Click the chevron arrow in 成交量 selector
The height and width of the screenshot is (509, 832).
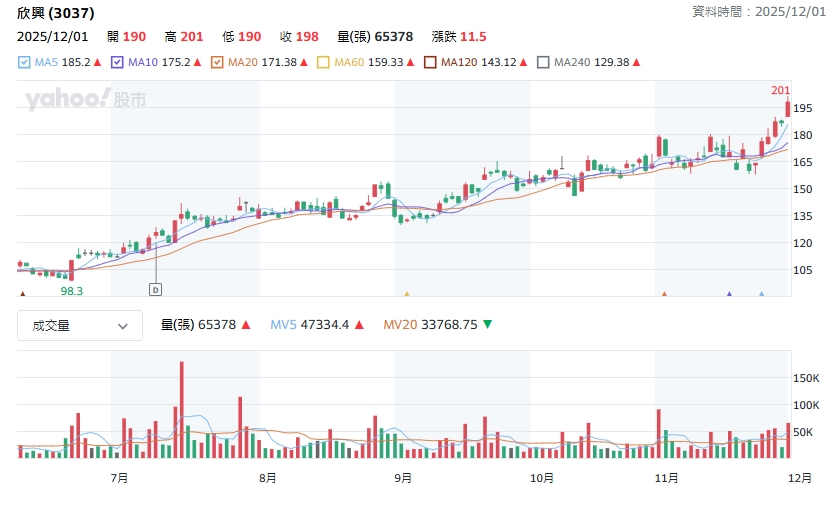(123, 325)
